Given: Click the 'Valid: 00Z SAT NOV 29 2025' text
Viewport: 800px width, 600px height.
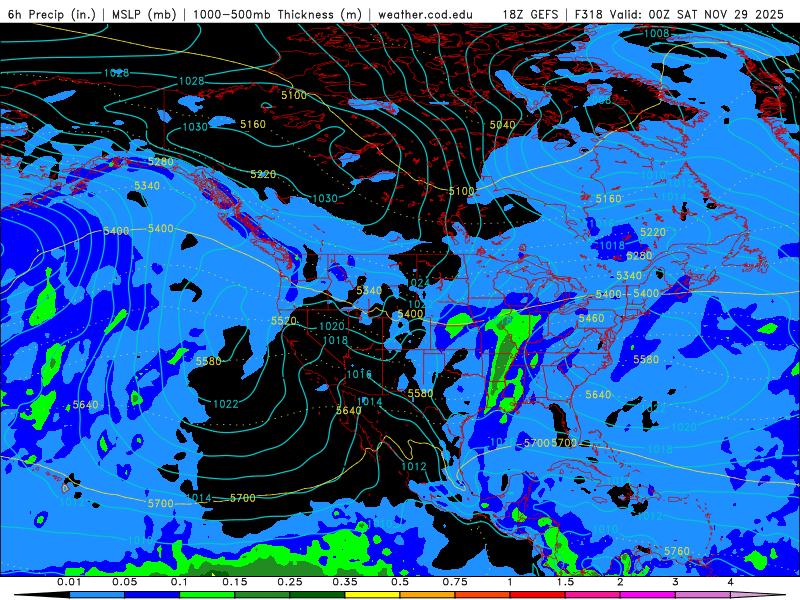Looking at the screenshot, I should [696, 14].
